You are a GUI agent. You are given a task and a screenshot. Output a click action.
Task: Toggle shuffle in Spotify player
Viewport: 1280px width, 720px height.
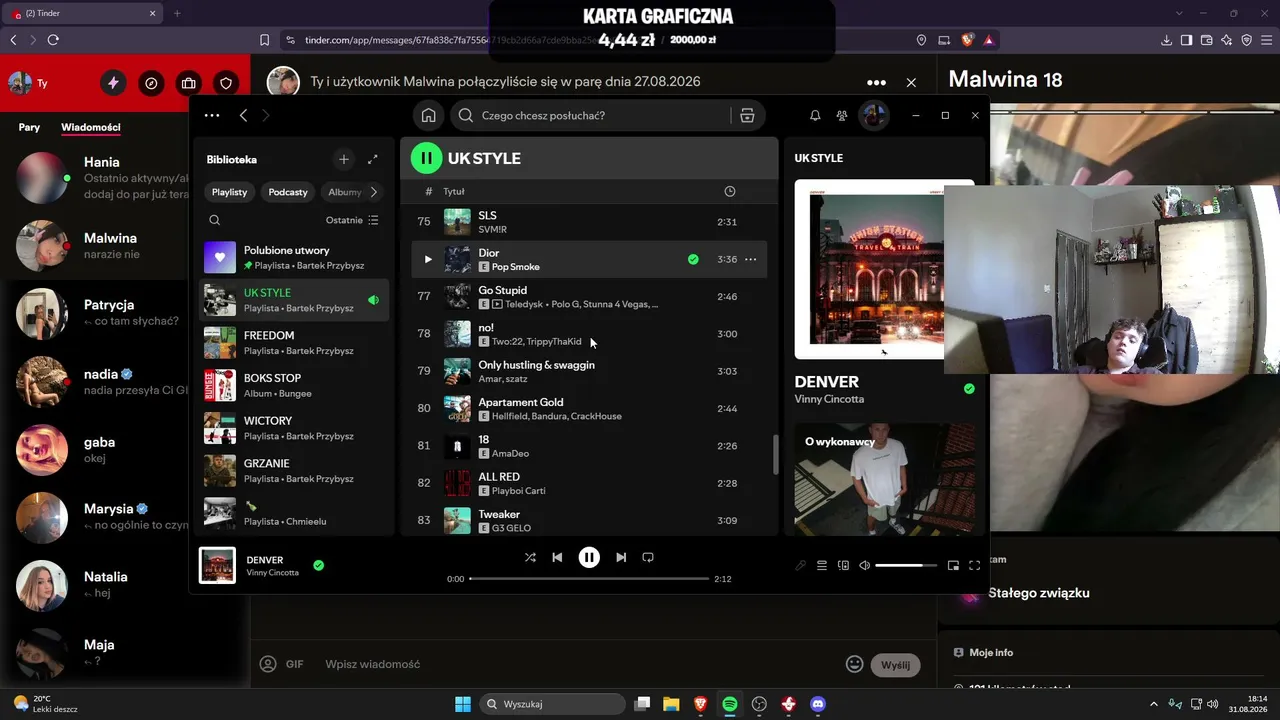[530, 557]
